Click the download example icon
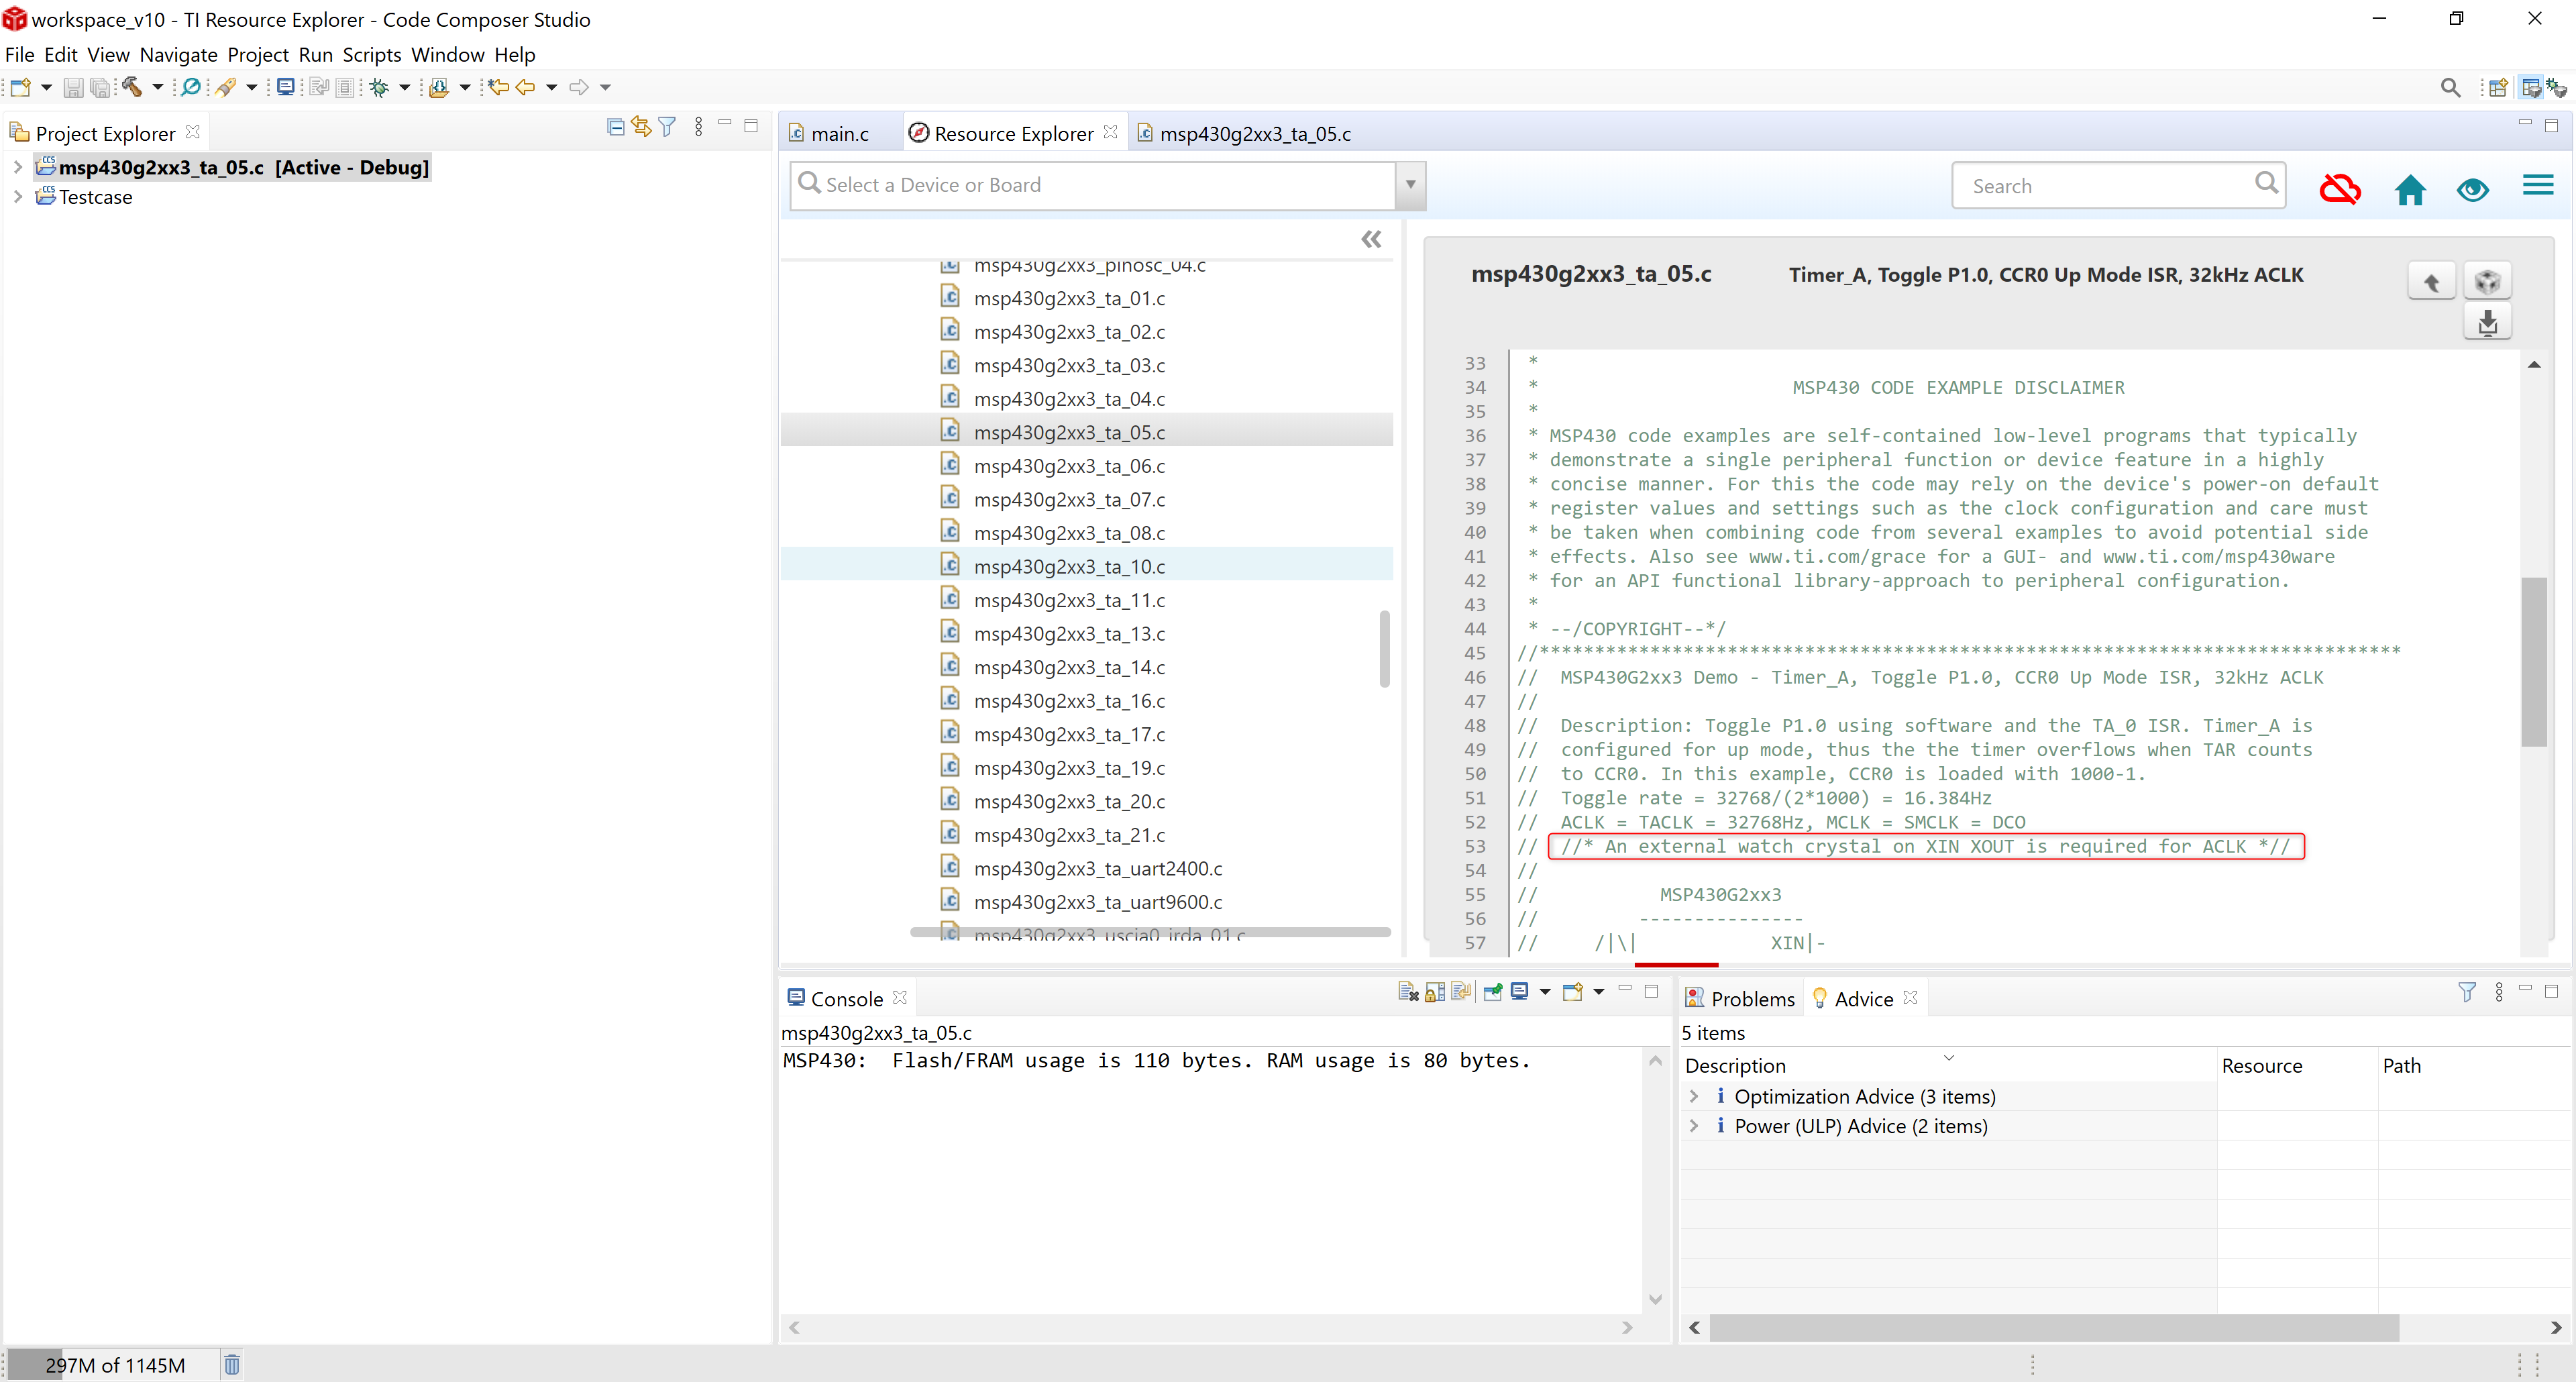2576x1382 pixels. (x=2487, y=322)
